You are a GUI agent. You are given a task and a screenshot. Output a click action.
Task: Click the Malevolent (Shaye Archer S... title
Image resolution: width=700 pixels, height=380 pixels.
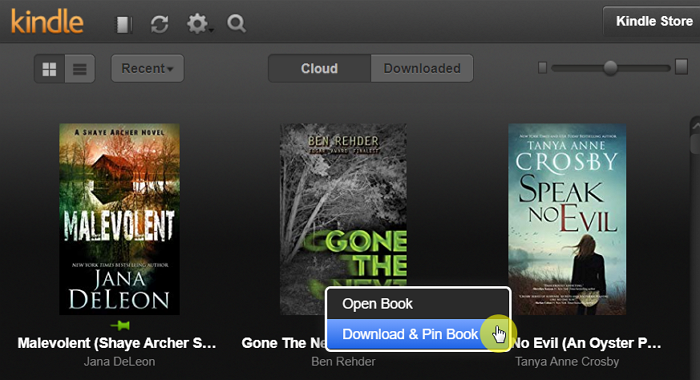pyautogui.click(x=117, y=343)
